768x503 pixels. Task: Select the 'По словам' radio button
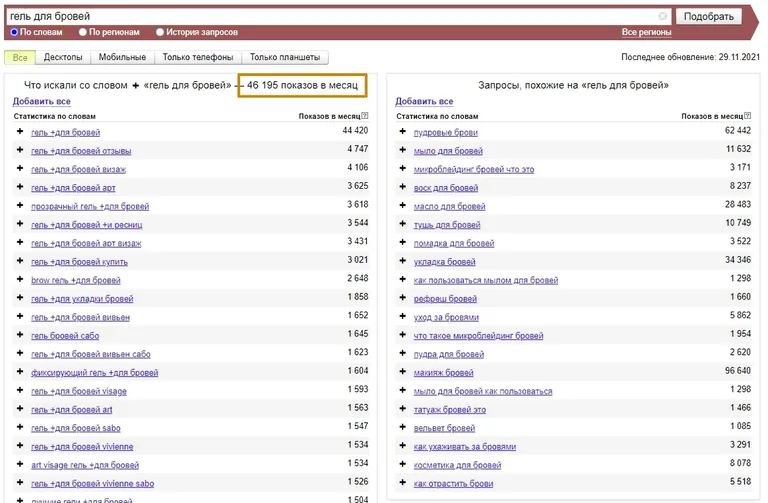[14, 32]
